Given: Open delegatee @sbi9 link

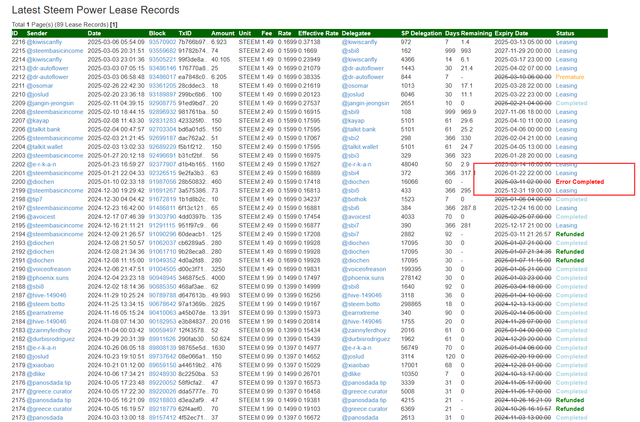Looking at the screenshot, I should 350,112.
